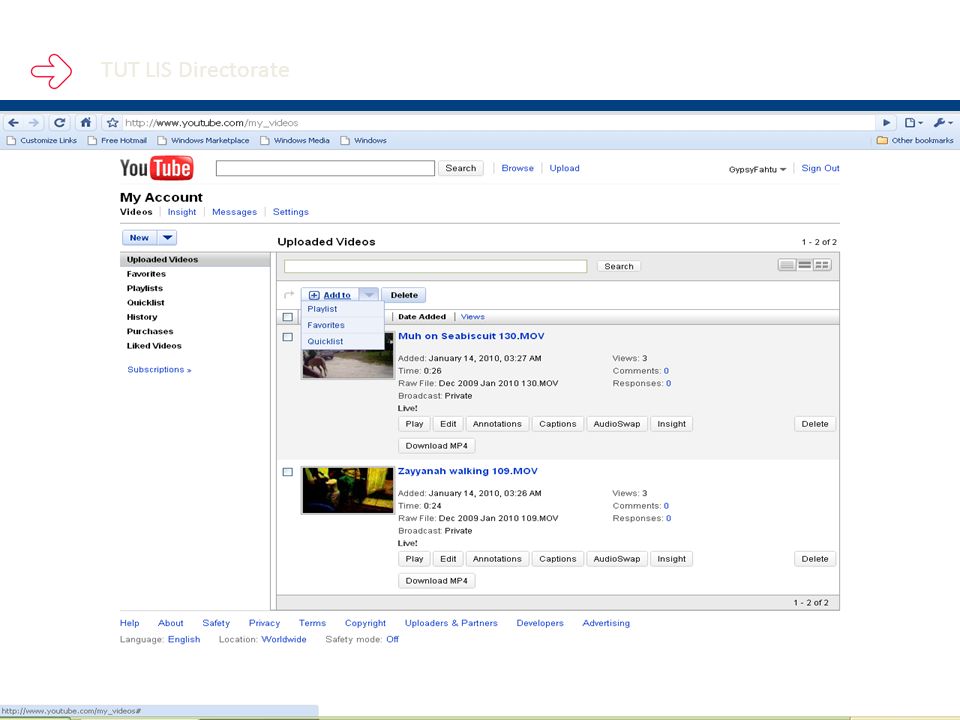The image size is (960, 720).
Task: Open the browser wrench tools menu
Action: (943, 123)
